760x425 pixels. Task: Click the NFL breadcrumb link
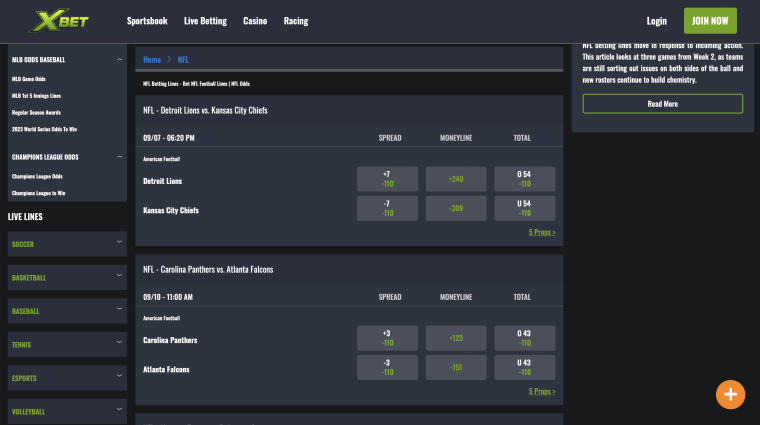pos(183,60)
